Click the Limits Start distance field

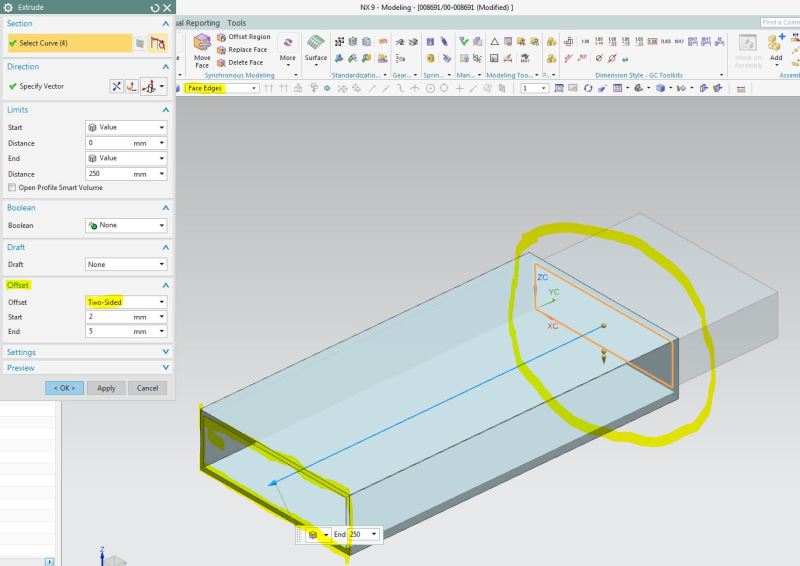pyautogui.click(x=126, y=143)
